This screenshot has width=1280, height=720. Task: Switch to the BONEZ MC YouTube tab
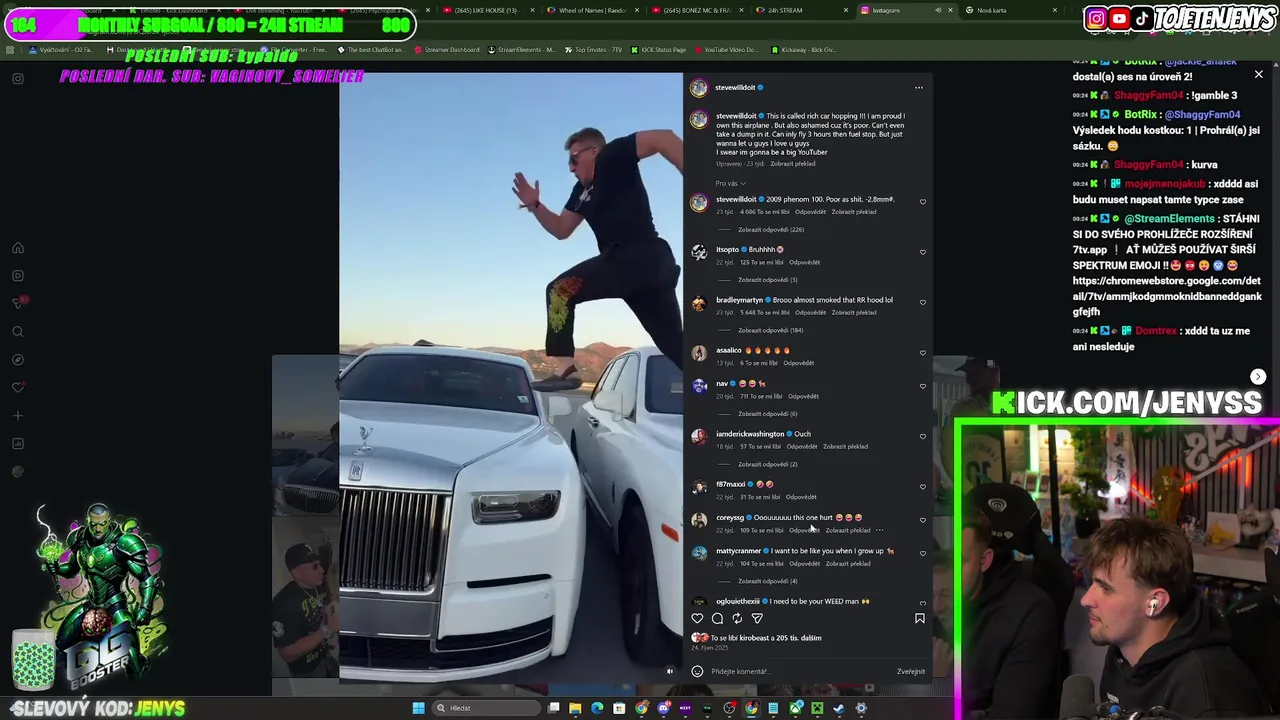point(697,10)
